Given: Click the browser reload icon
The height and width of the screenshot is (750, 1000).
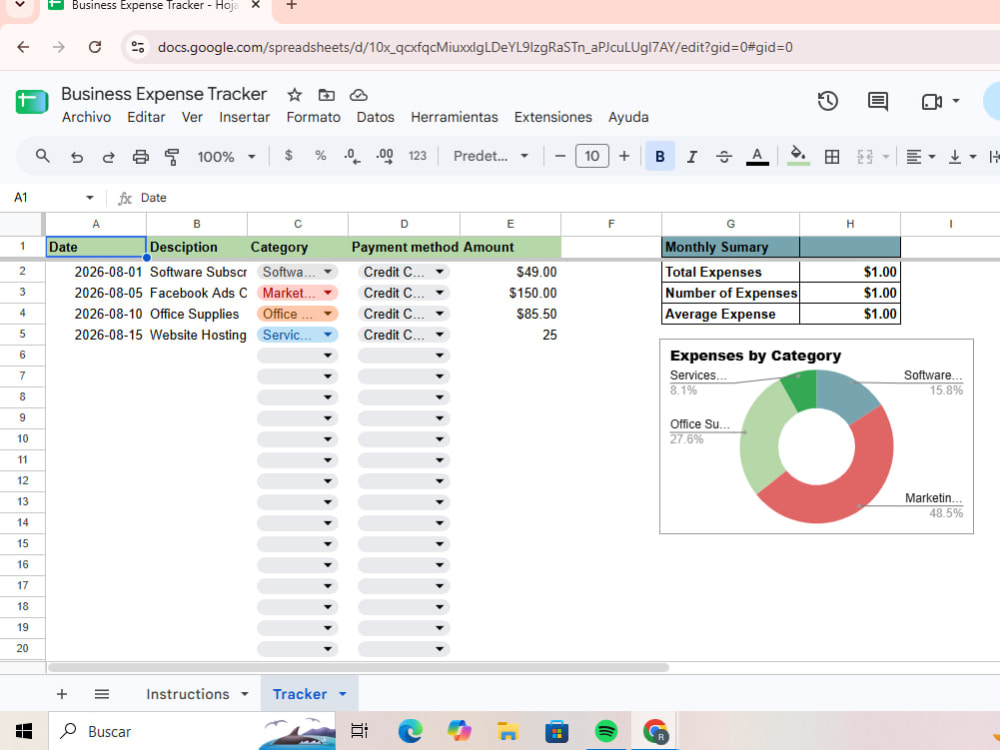Looking at the screenshot, I should coord(95,47).
